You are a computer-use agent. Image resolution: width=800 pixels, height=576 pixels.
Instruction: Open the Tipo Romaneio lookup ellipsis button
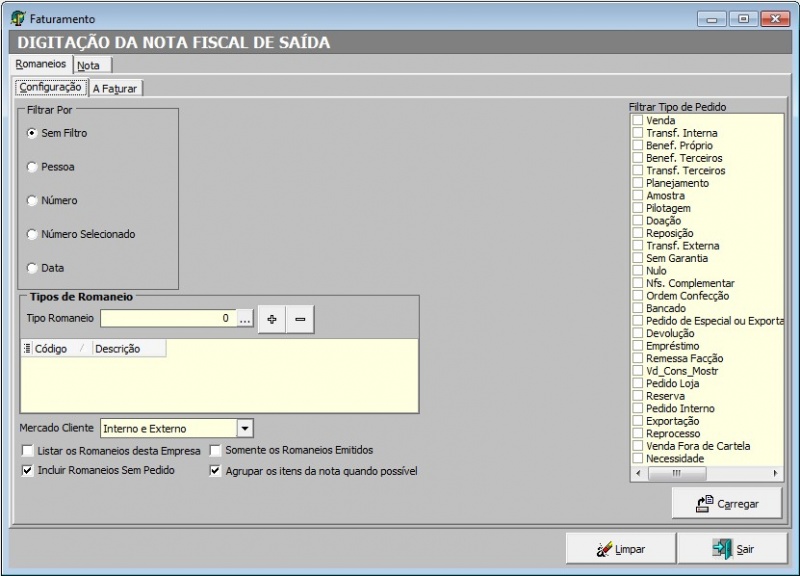(x=244, y=319)
